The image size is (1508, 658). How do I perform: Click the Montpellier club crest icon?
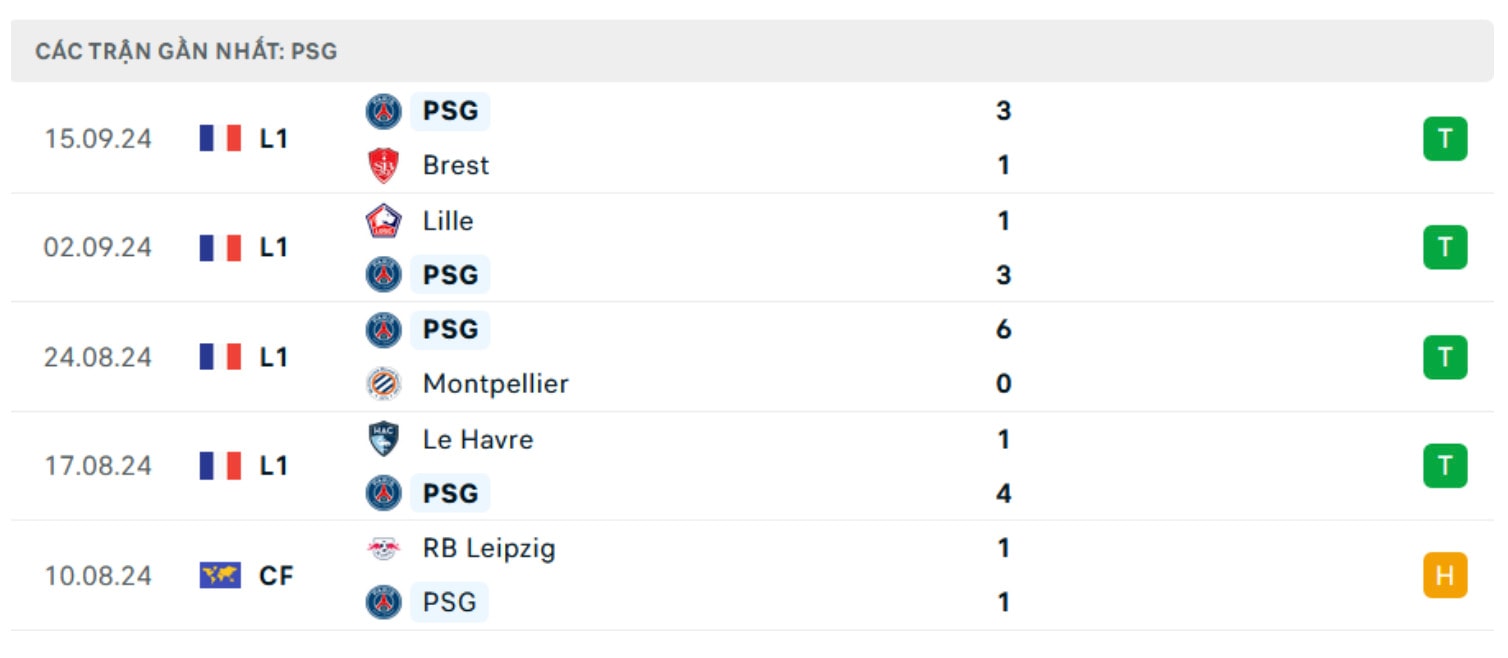pos(384,384)
